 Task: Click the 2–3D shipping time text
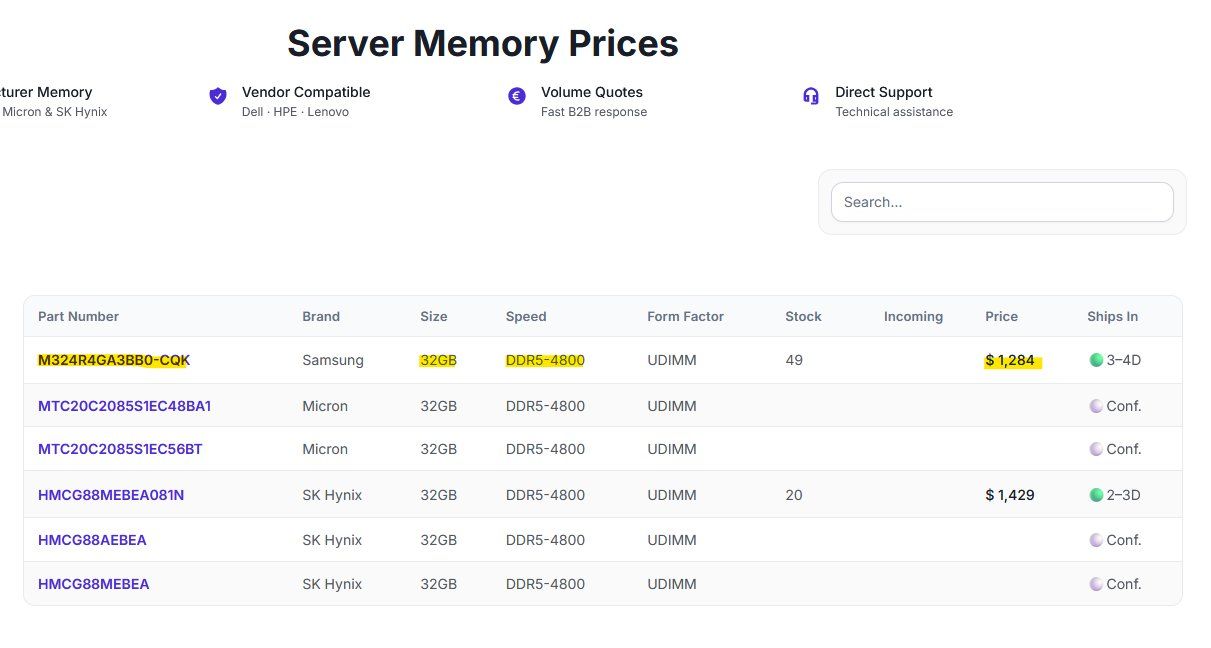pyautogui.click(x=1124, y=495)
